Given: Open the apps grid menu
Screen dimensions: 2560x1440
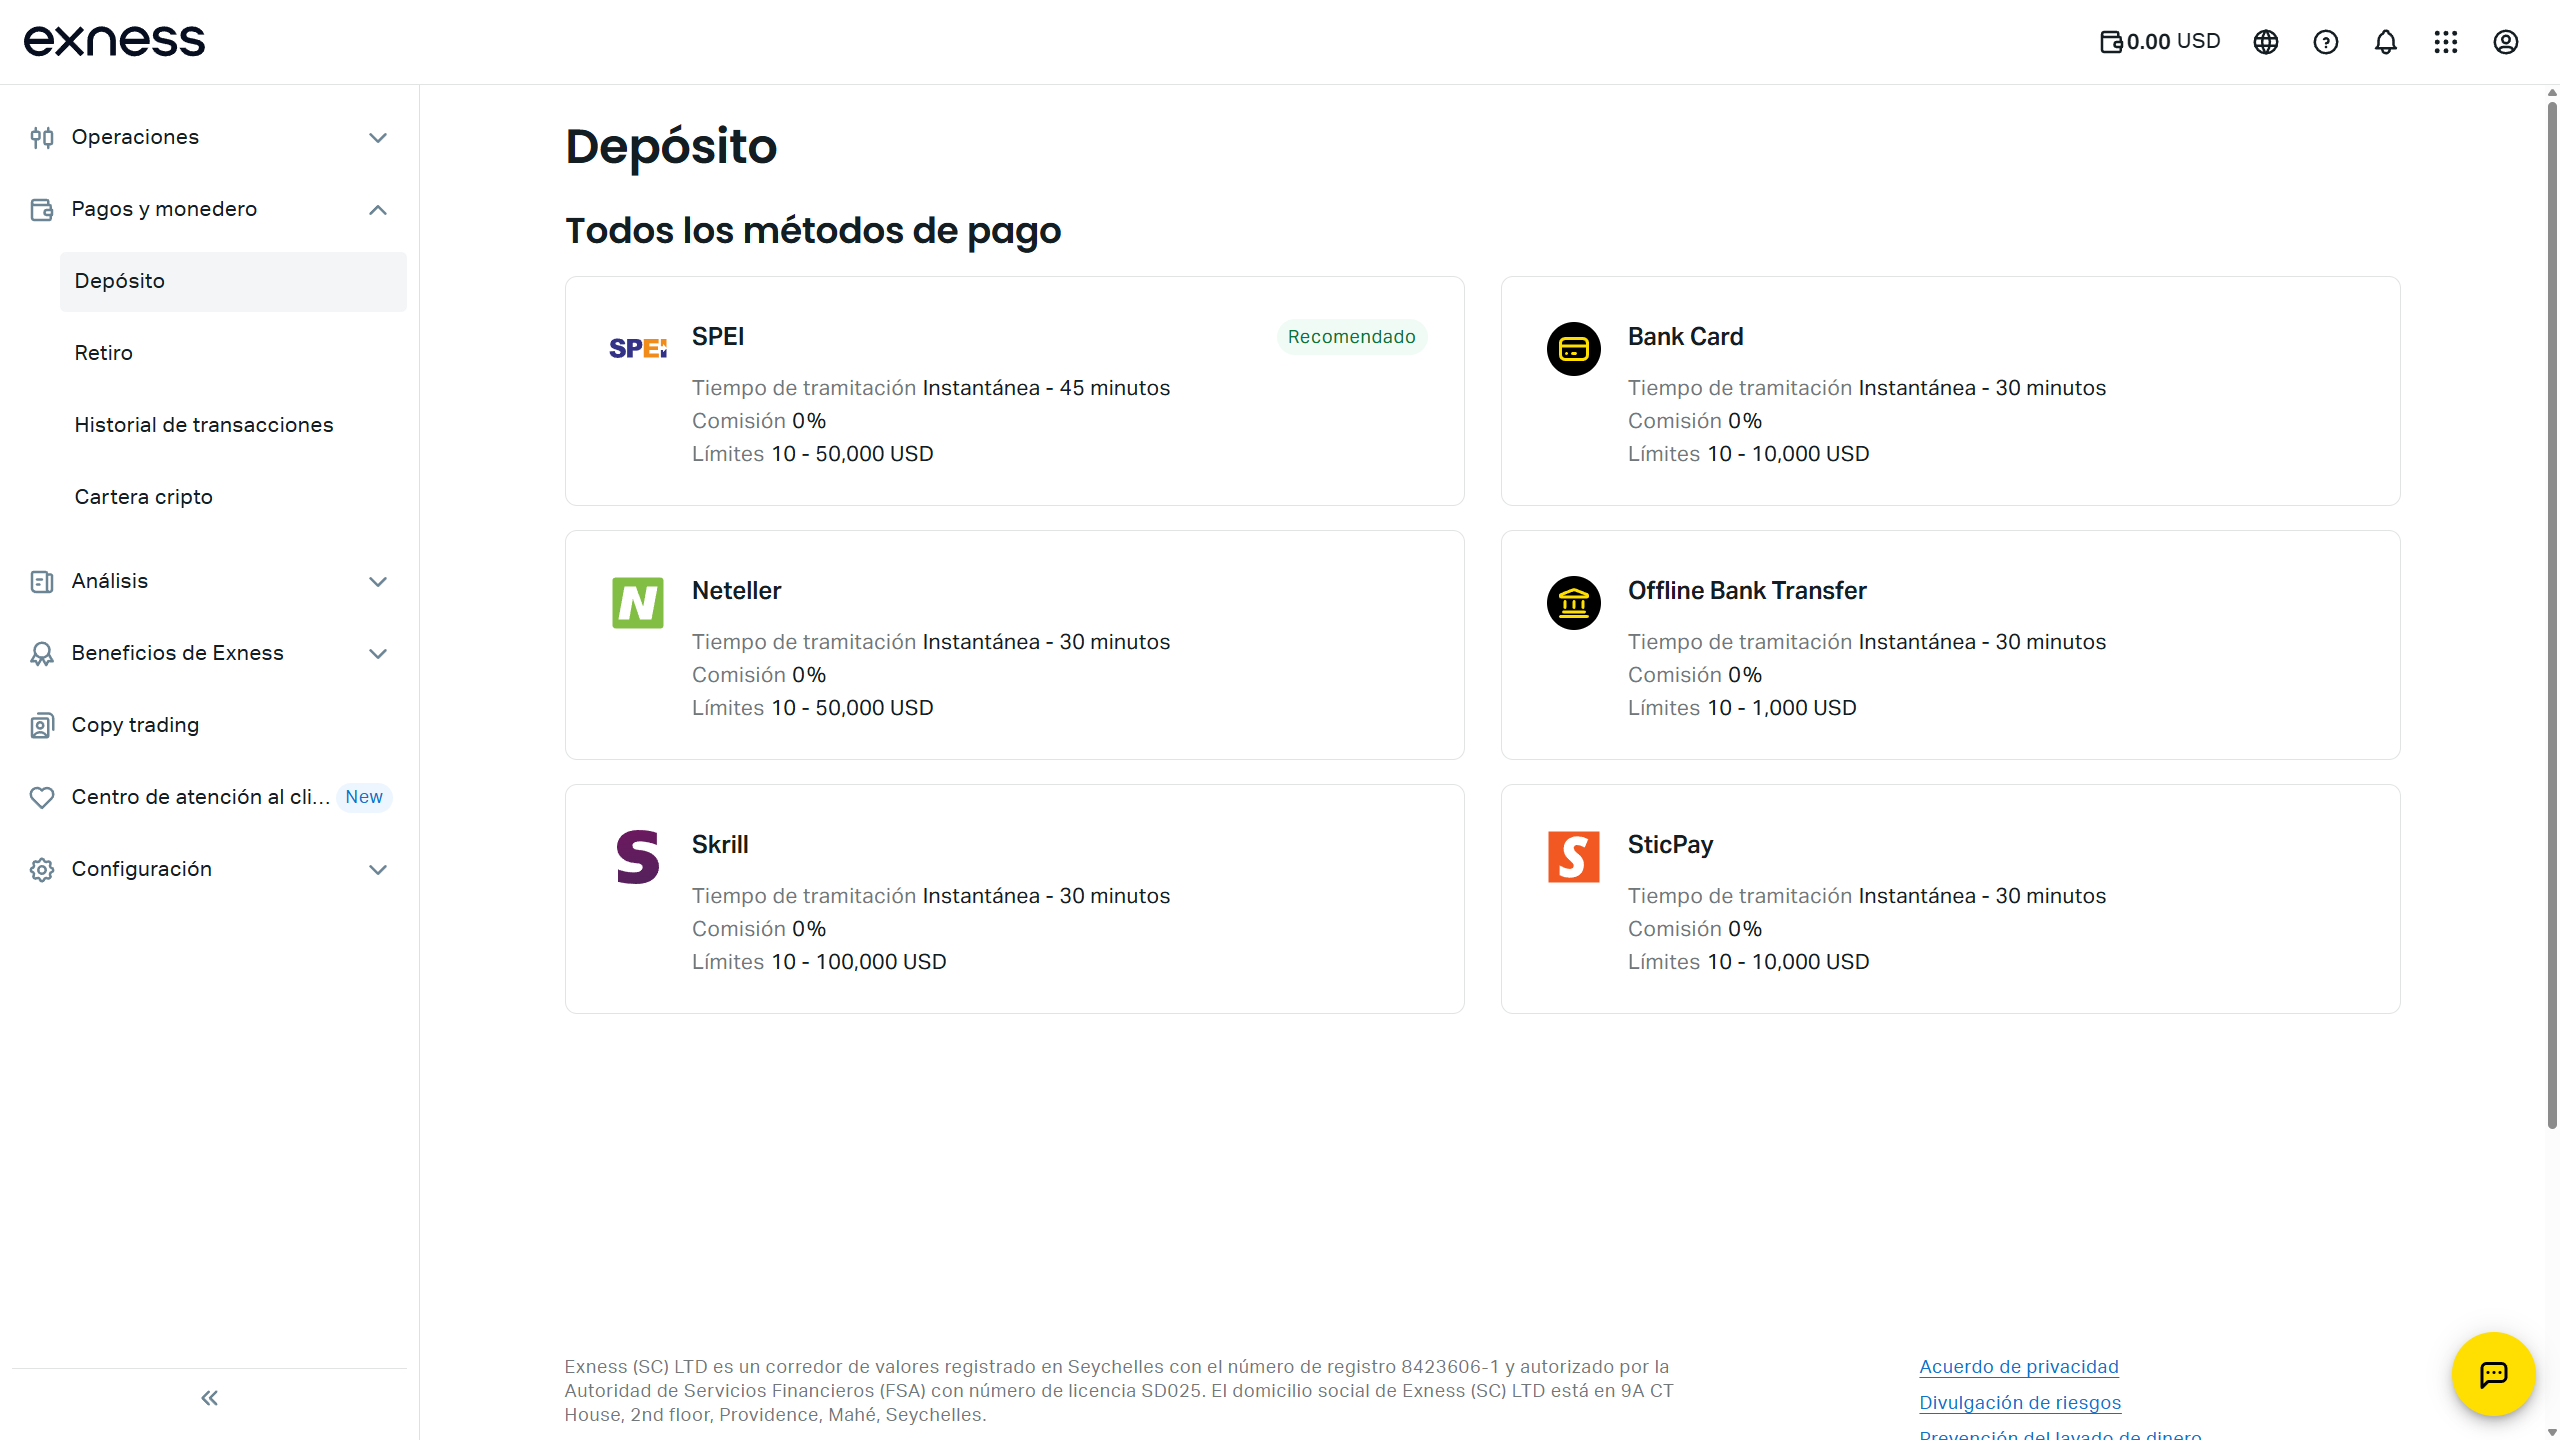Looking at the screenshot, I should [x=2446, y=42].
